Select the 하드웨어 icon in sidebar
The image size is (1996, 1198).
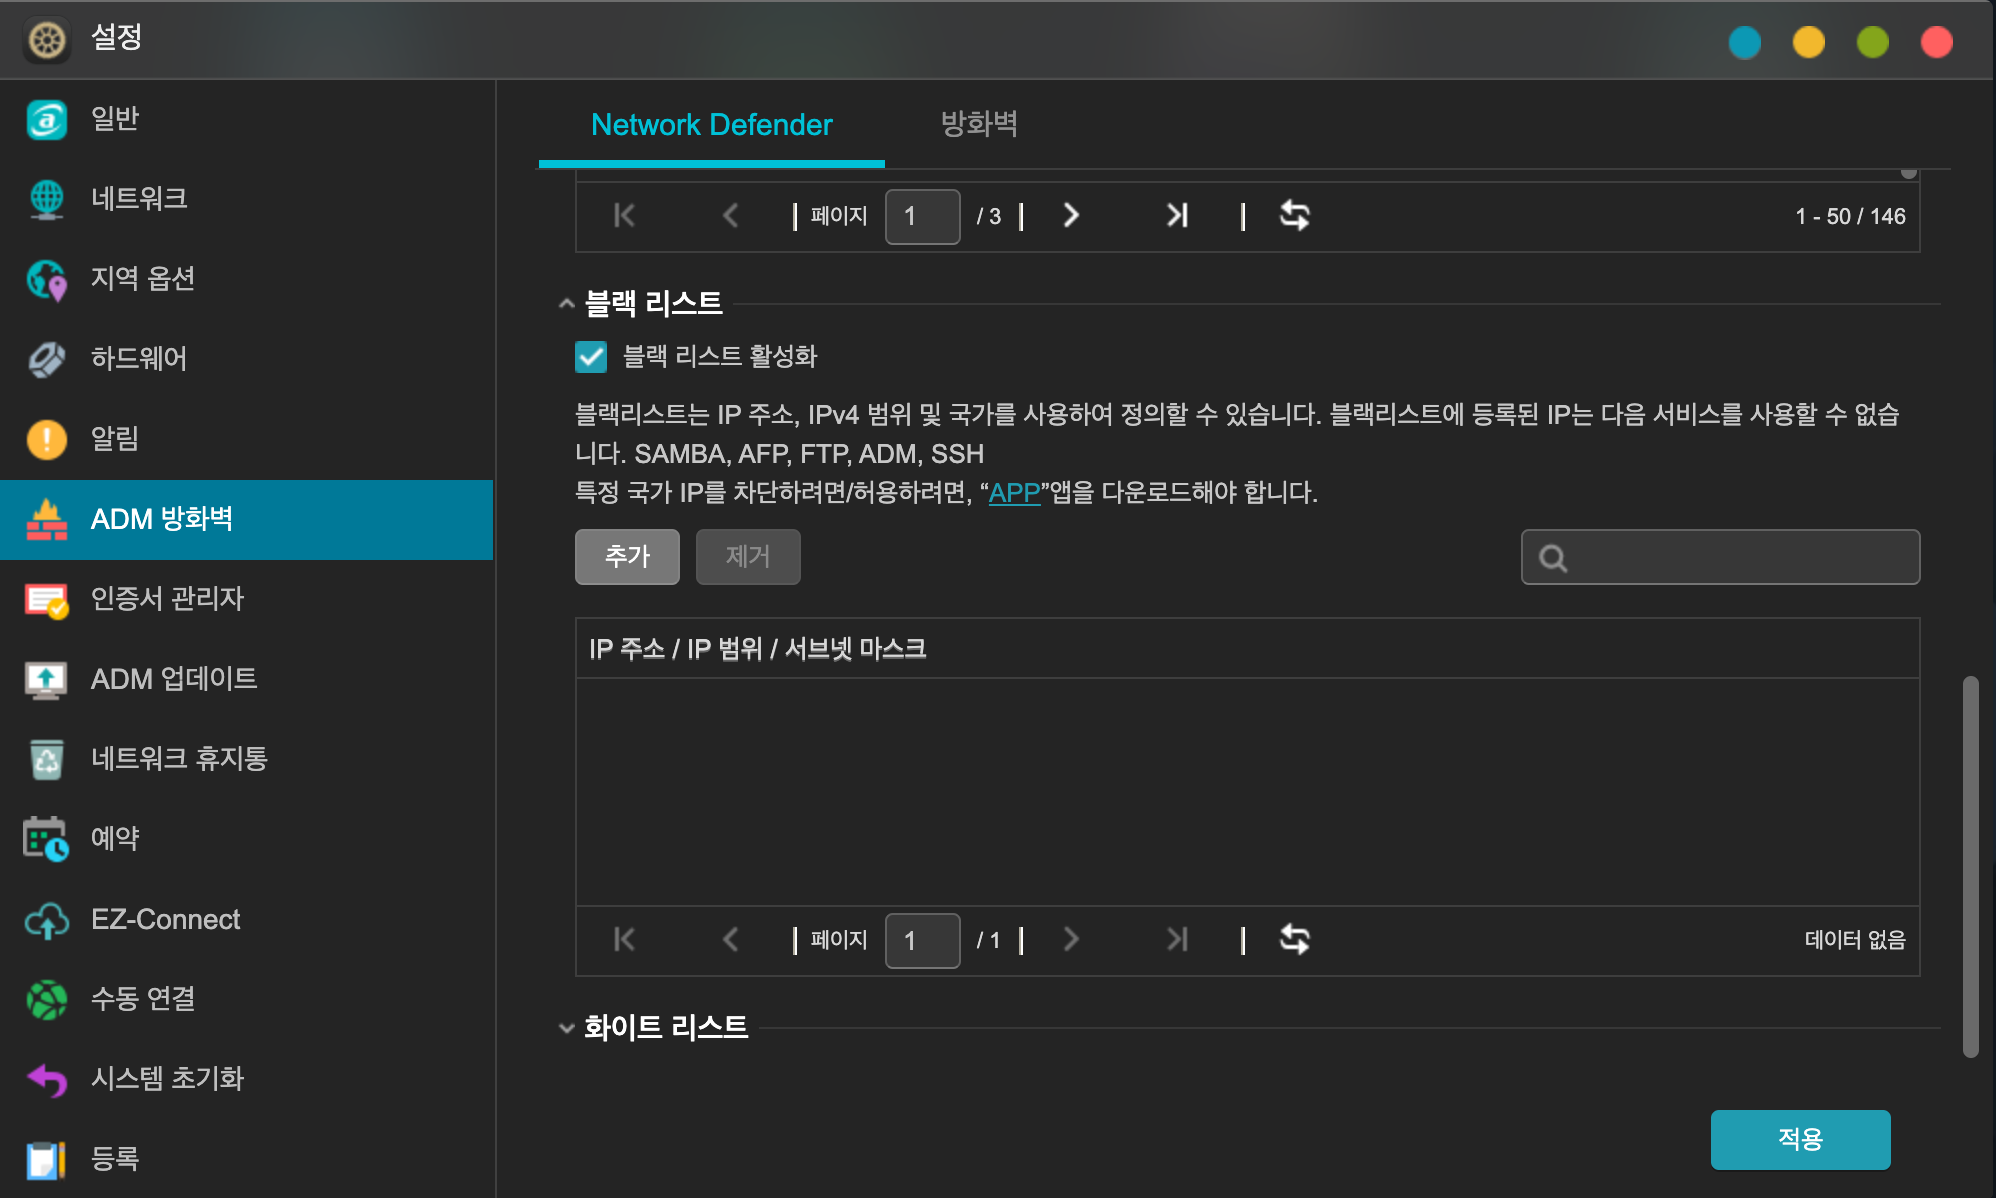click(x=46, y=359)
